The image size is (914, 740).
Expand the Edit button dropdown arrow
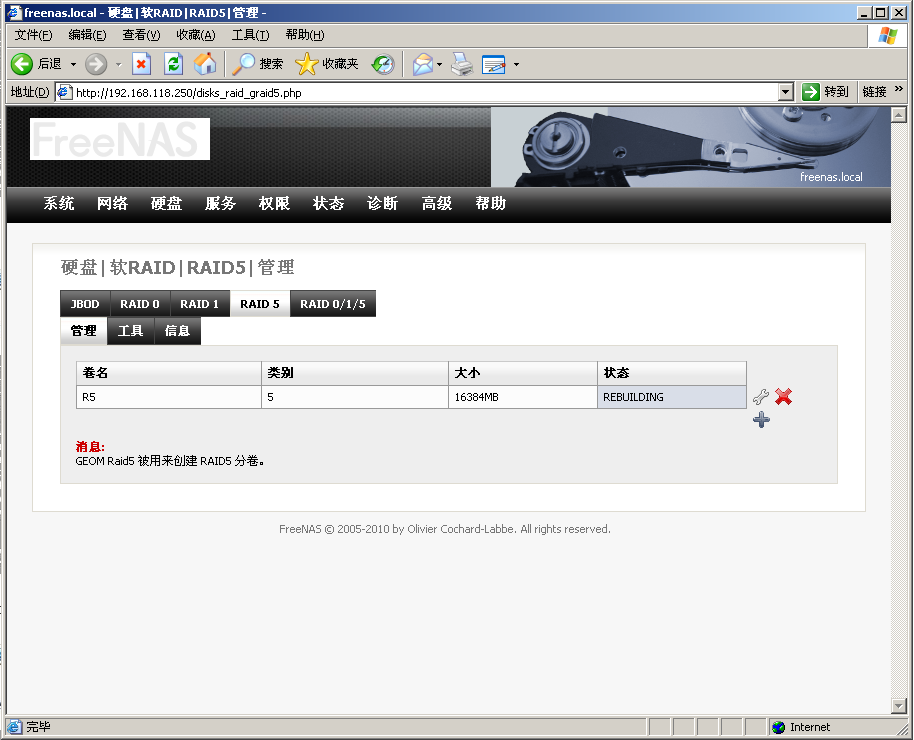coord(516,64)
